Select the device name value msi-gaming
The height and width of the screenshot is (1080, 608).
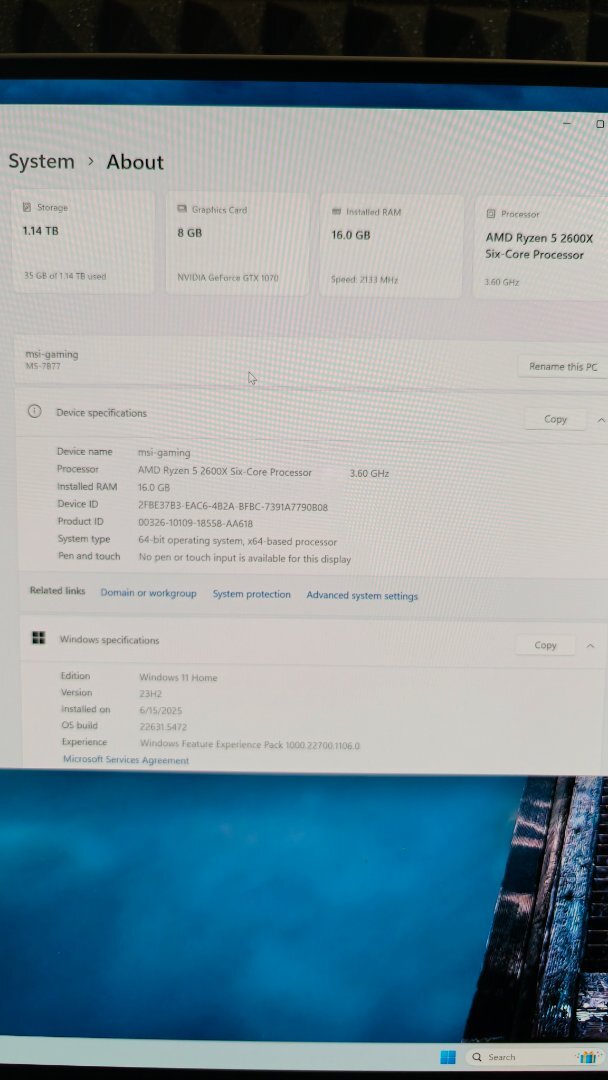(x=164, y=453)
